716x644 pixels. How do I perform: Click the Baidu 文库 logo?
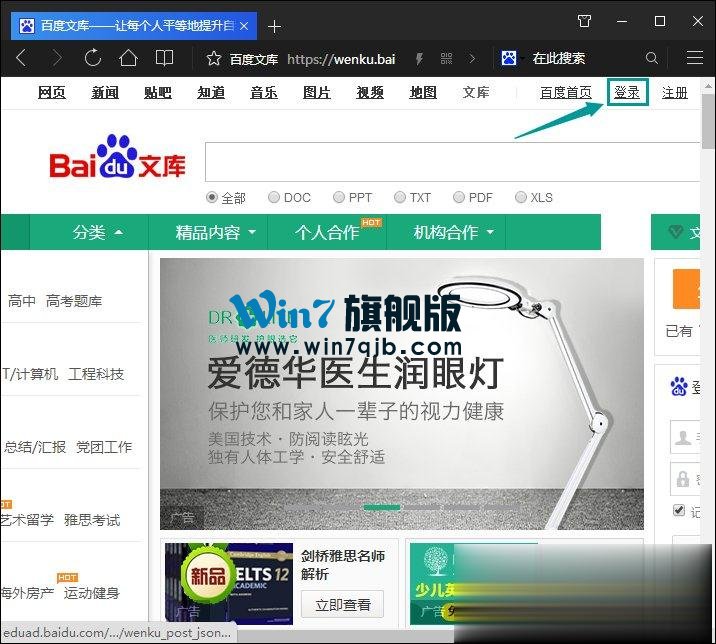117,157
